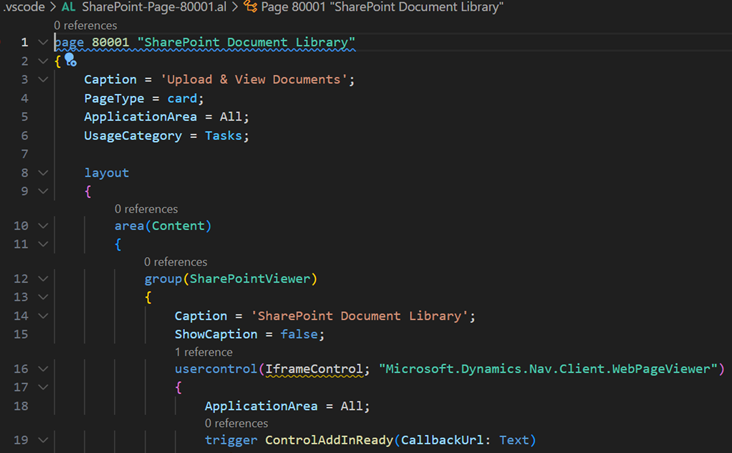Screen dimensions: 732x453
Task: Collapse the layout section on line 8
Action: [x=43, y=173]
